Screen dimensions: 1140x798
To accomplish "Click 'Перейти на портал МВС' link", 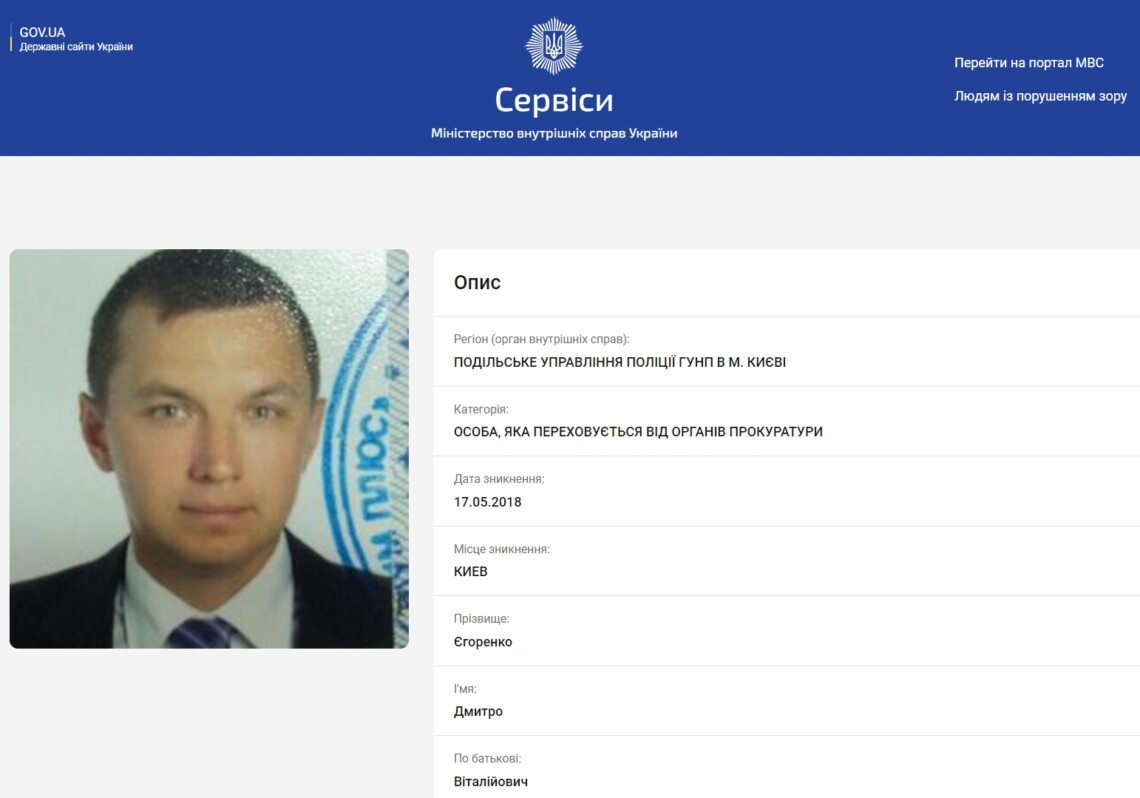I will click(x=1029, y=63).
